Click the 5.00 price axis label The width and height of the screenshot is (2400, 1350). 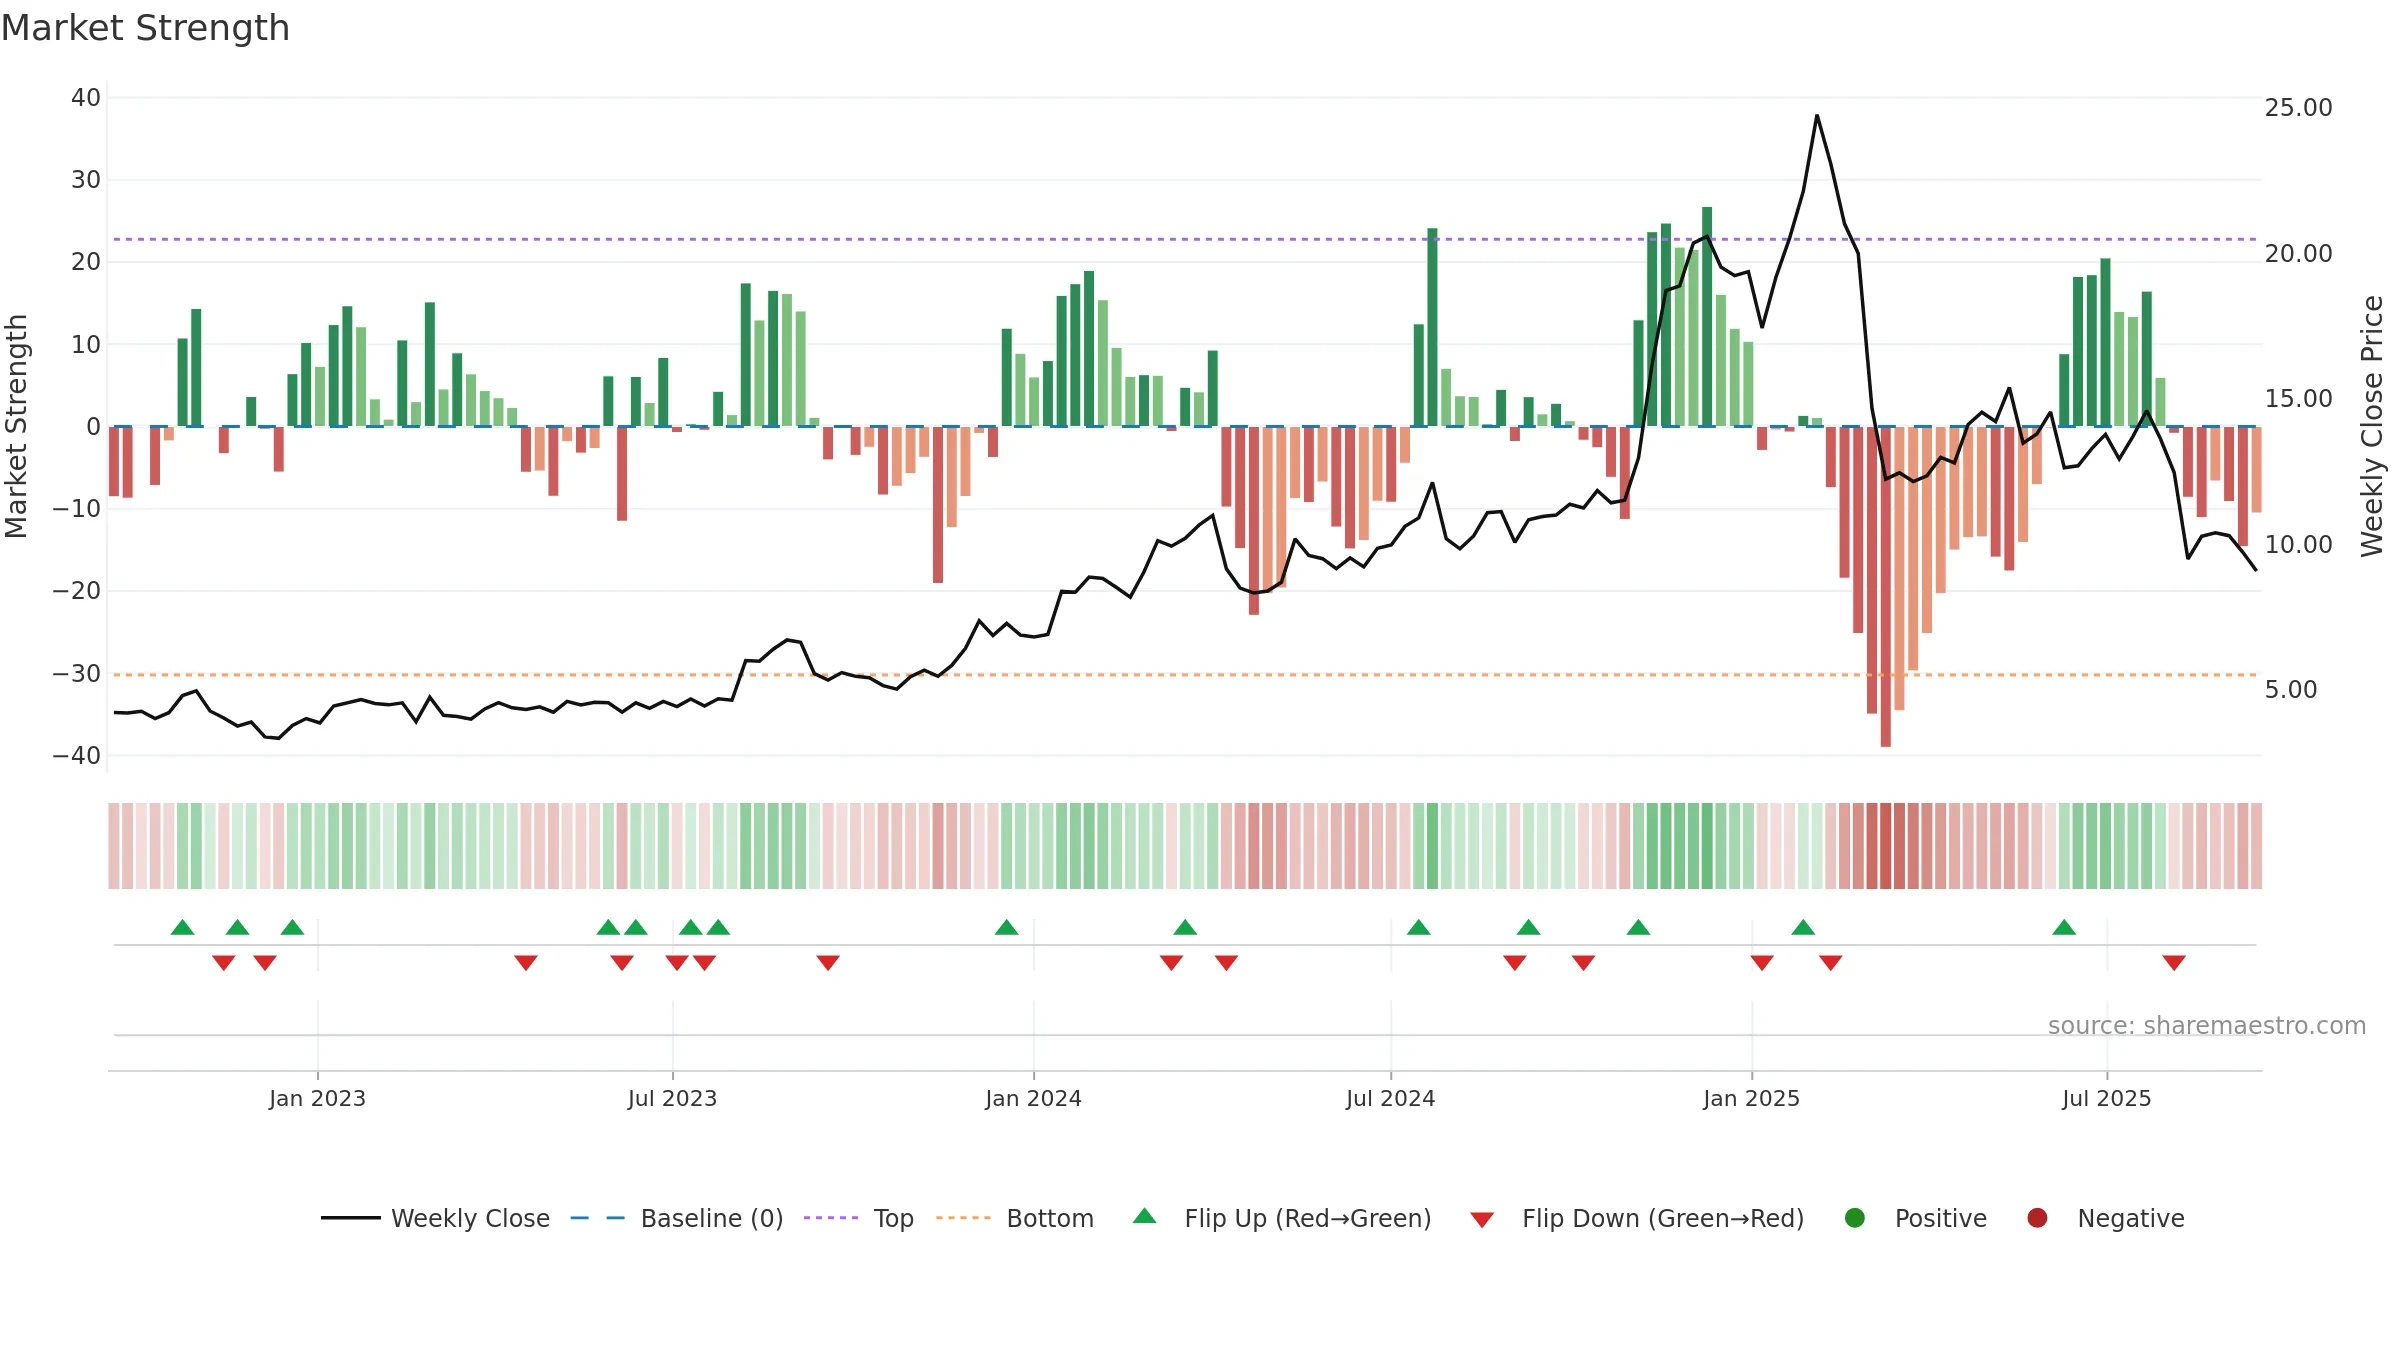point(2290,690)
